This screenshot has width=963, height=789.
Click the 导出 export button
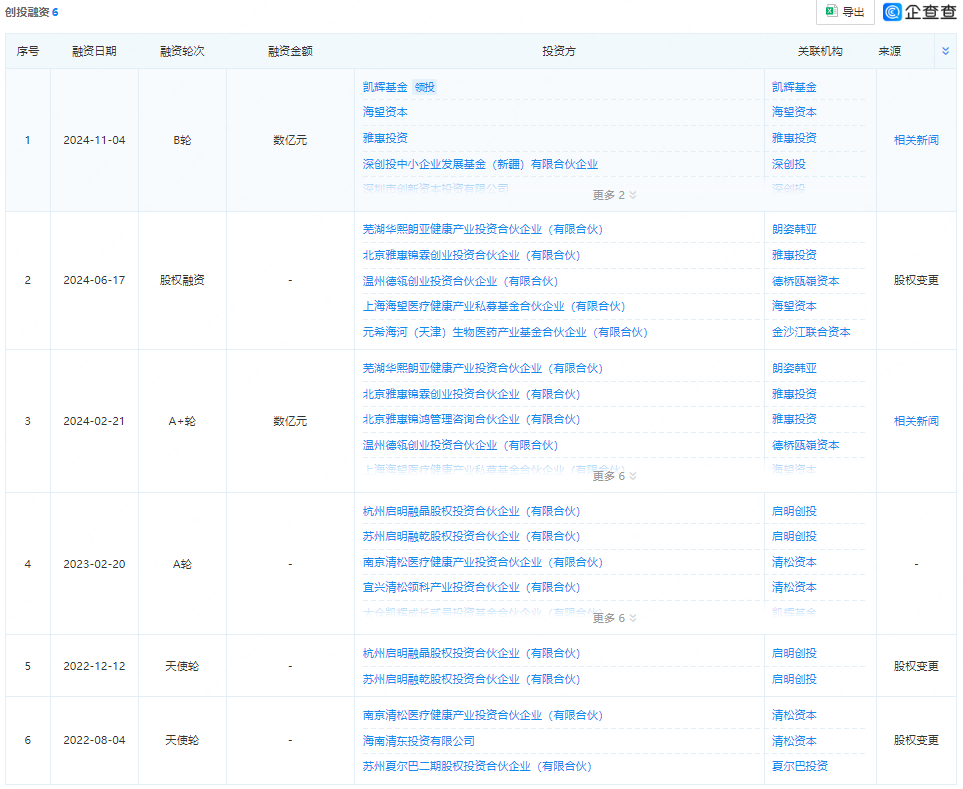point(845,12)
